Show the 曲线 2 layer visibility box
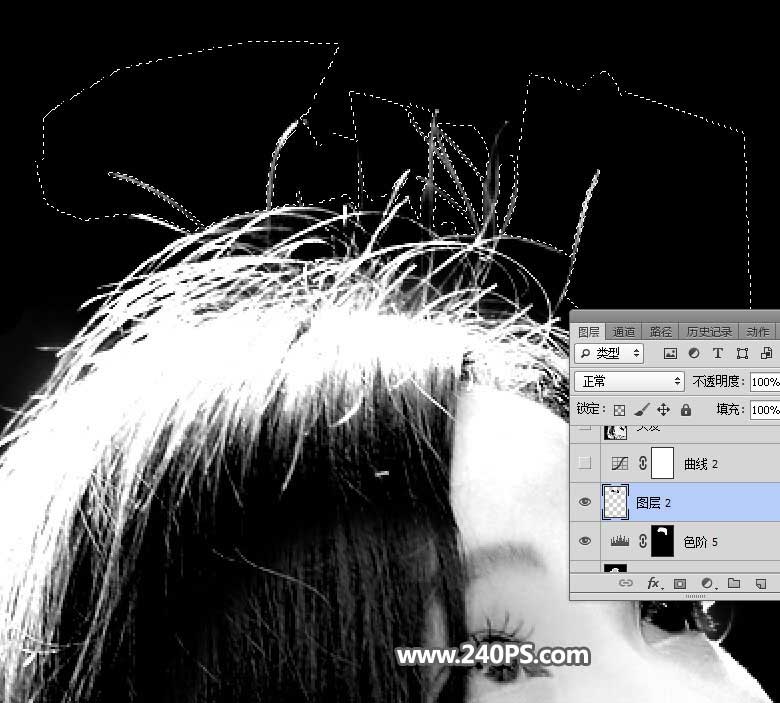This screenshot has height=703, width=780. (x=585, y=463)
